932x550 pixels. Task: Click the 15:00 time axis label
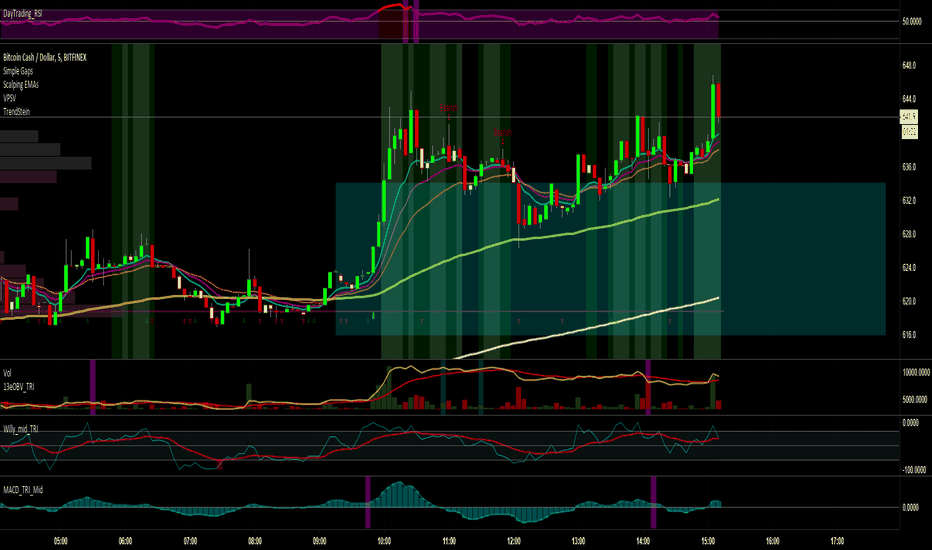click(707, 541)
